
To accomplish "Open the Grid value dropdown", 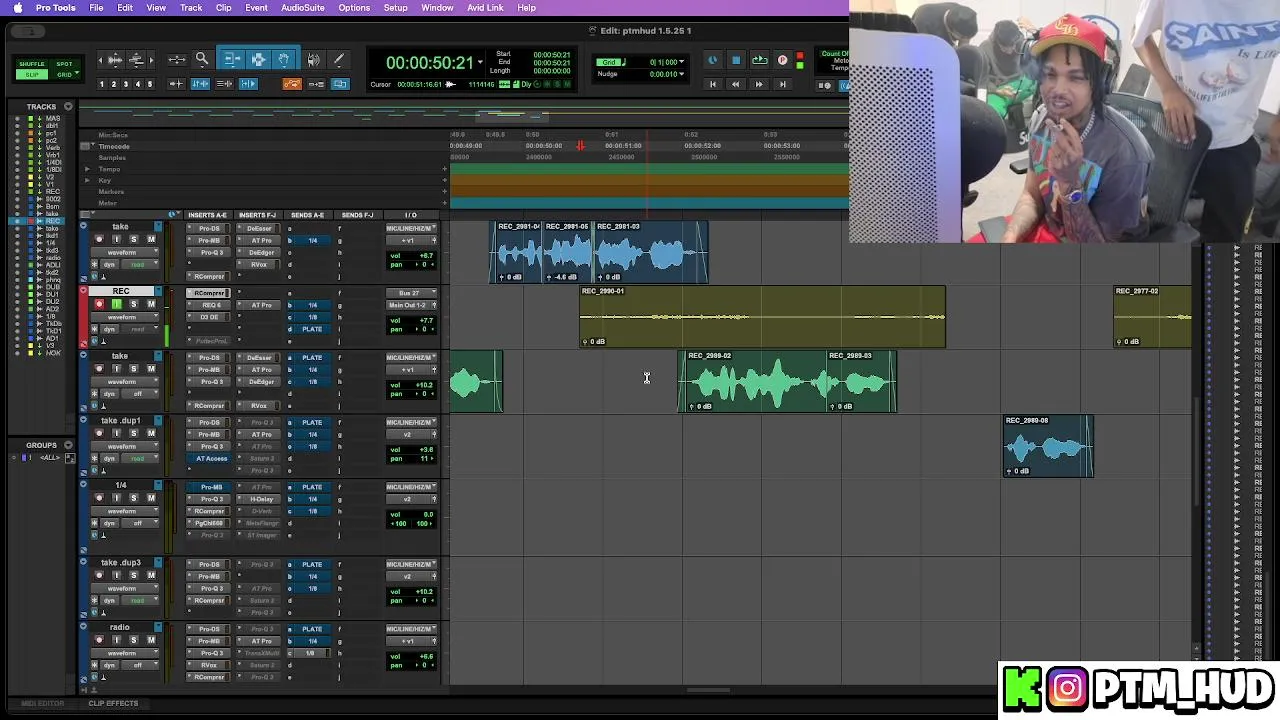I will 682,62.
